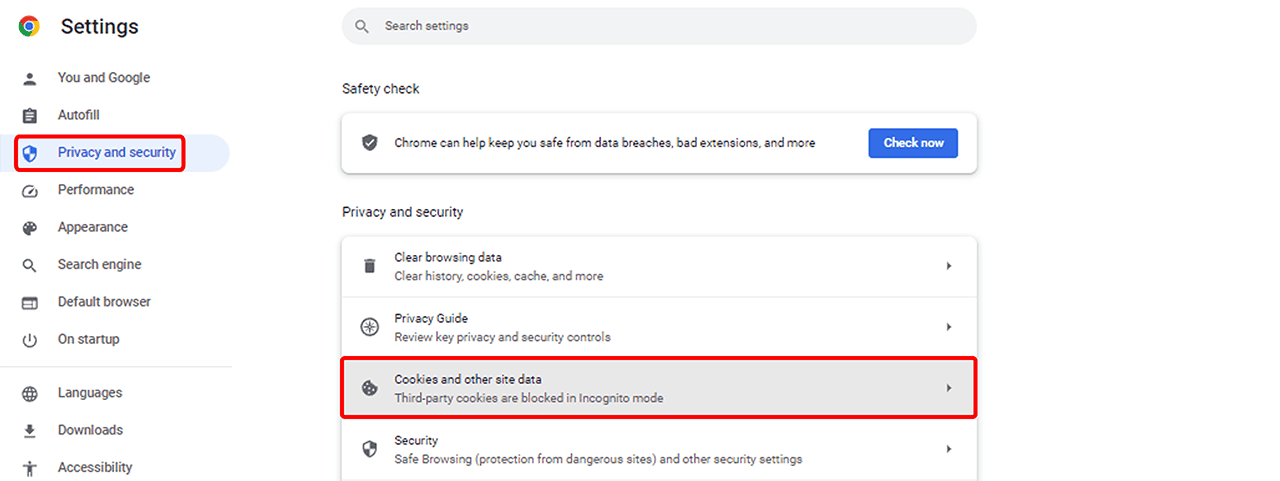Open the Privacy Guide link
1280x481 pixels.
click(x=430, y=319)
